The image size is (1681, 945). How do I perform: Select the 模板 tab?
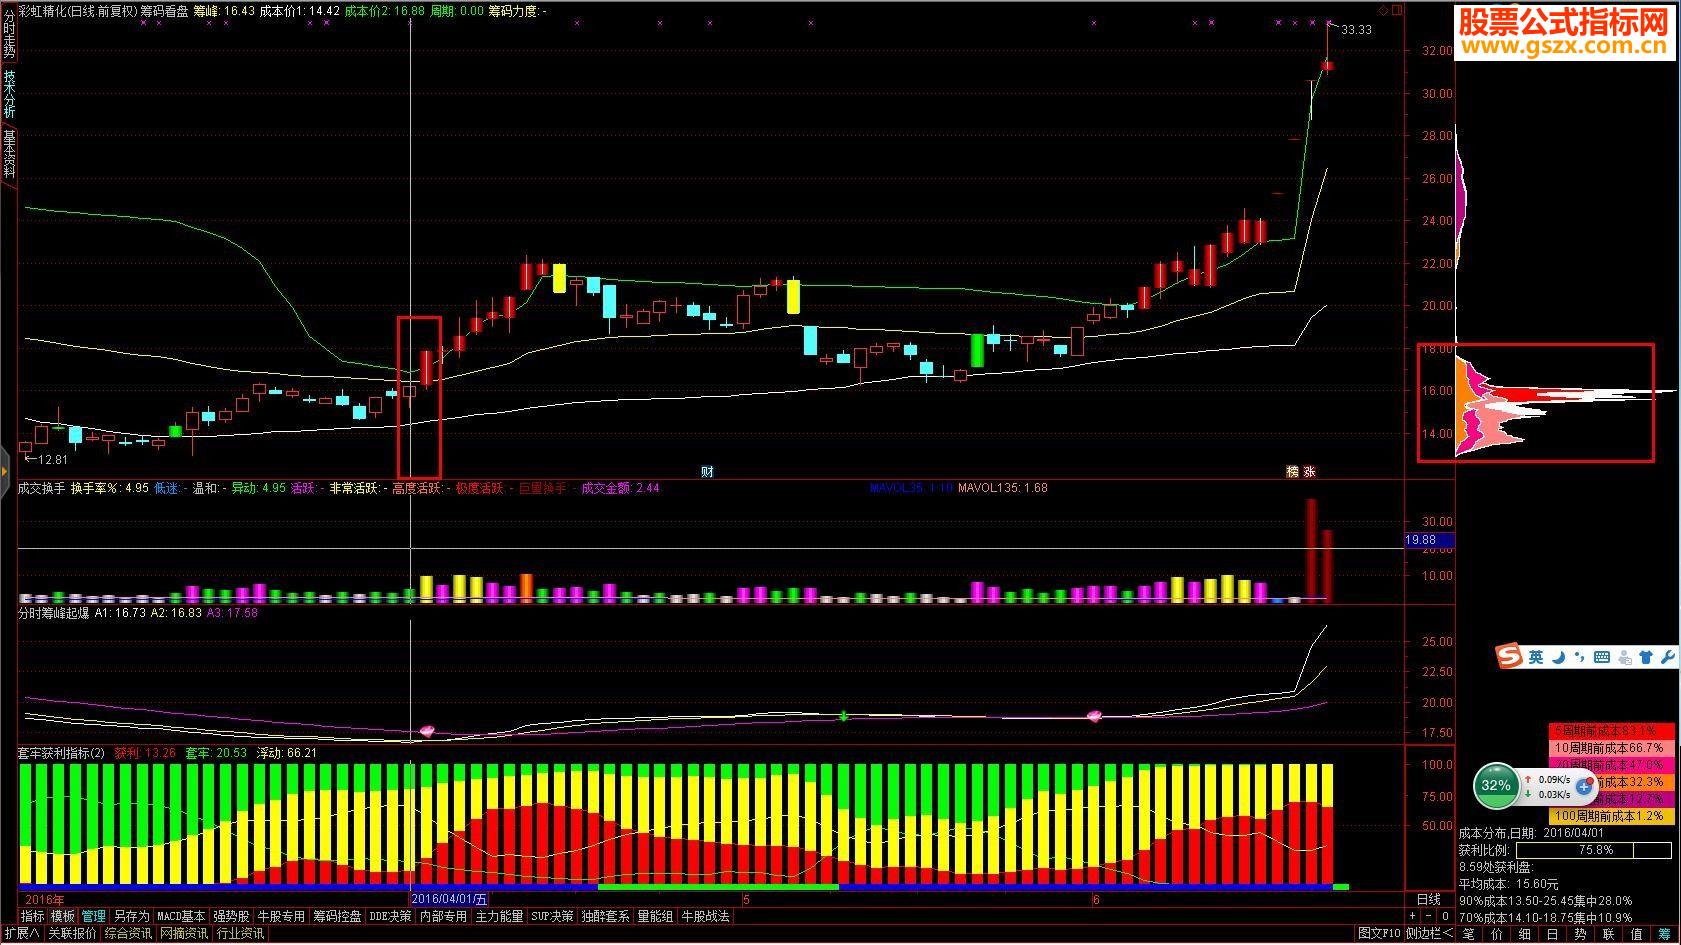[63, 916]
